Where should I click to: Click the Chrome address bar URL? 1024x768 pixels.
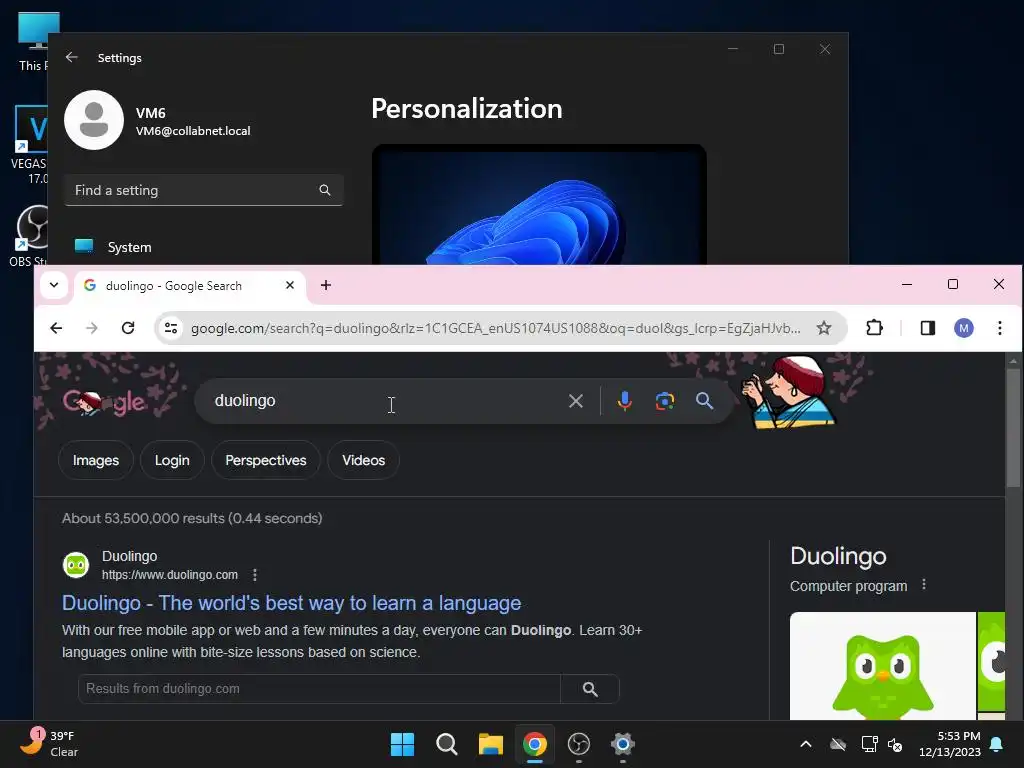tap(495, 328)
